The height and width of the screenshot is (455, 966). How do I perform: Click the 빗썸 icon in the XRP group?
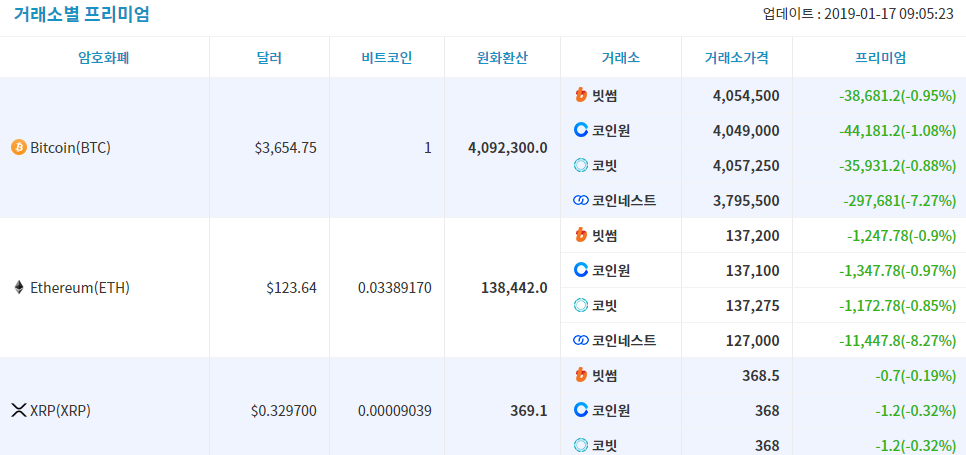pyautogui.click(x=580, y=375)
